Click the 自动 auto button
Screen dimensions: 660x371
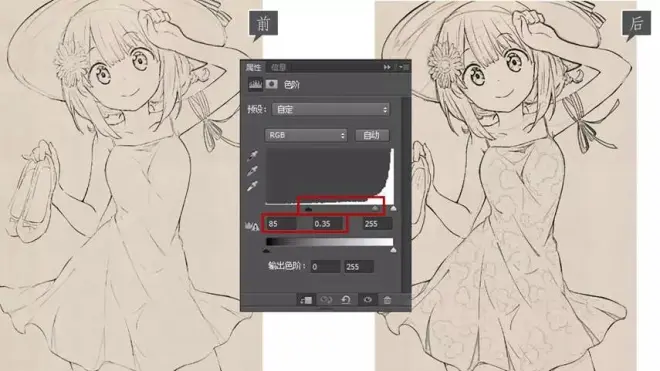coord(372,135)
